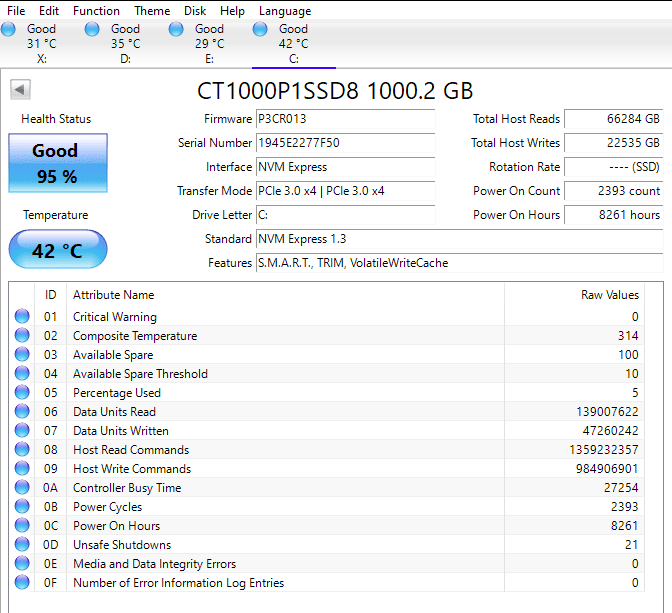Viewport: 672px width, 613px height.
Task: Click the drive title CT1000P1SSD8 1000.2 GB
Action: click(x=335, y=91)
